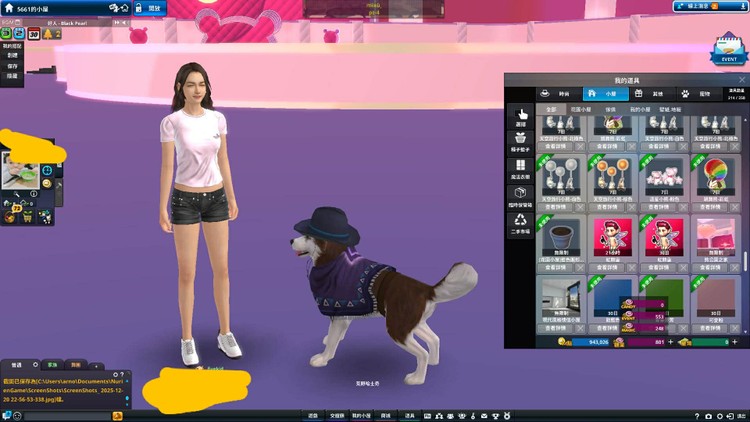
Task: Click the calendar 30 icon at top left
Action: click(33, 34)
